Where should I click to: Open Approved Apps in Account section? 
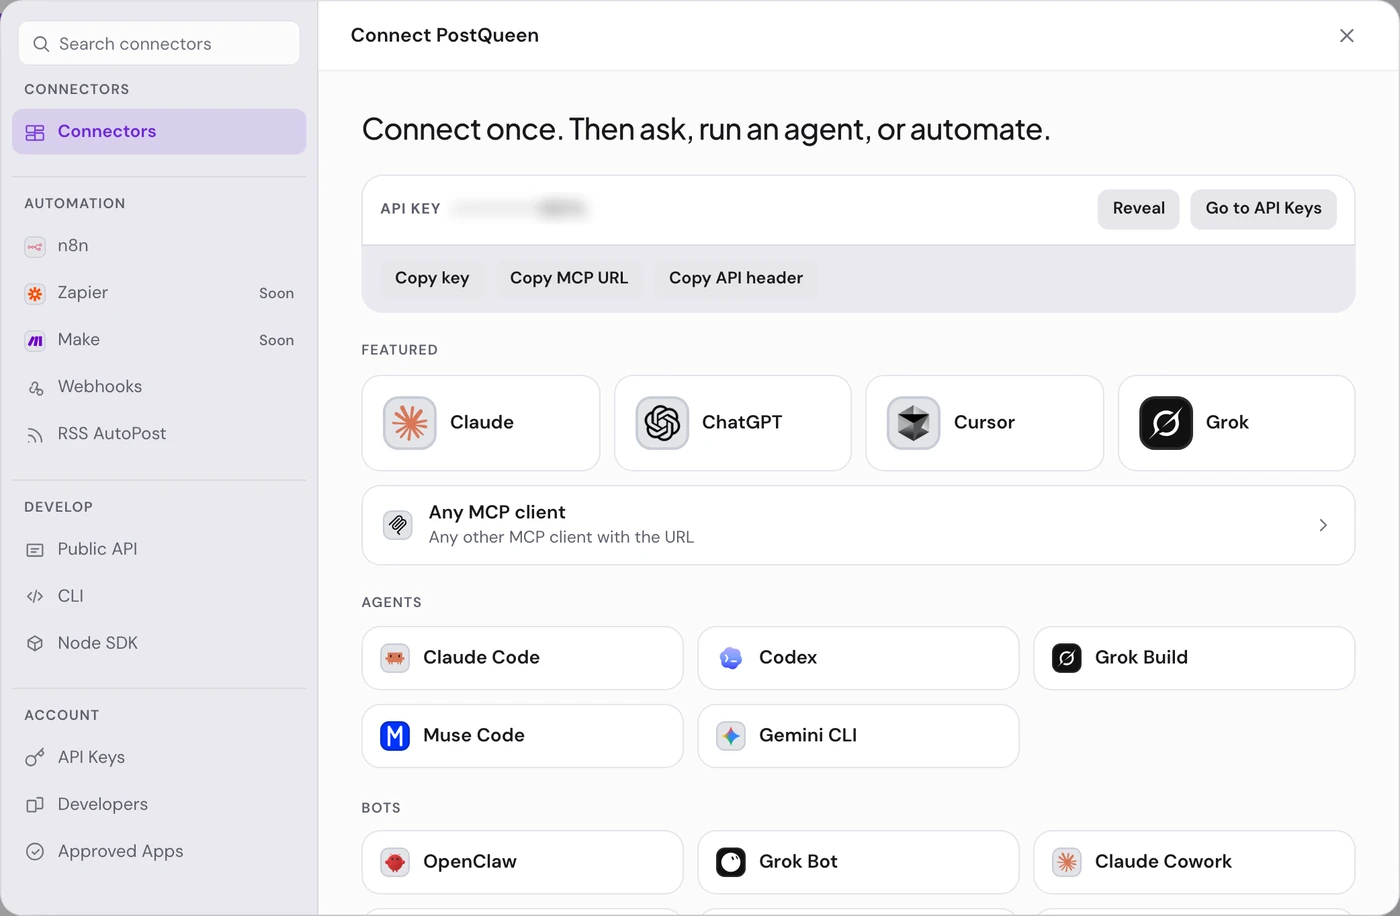tap(159, 851)
